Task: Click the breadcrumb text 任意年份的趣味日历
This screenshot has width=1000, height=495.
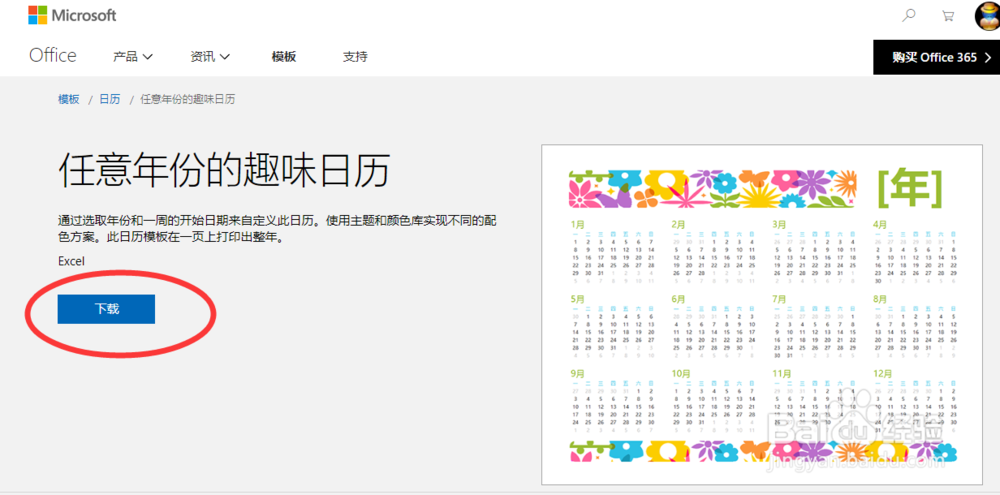Action: coord(188,99)
